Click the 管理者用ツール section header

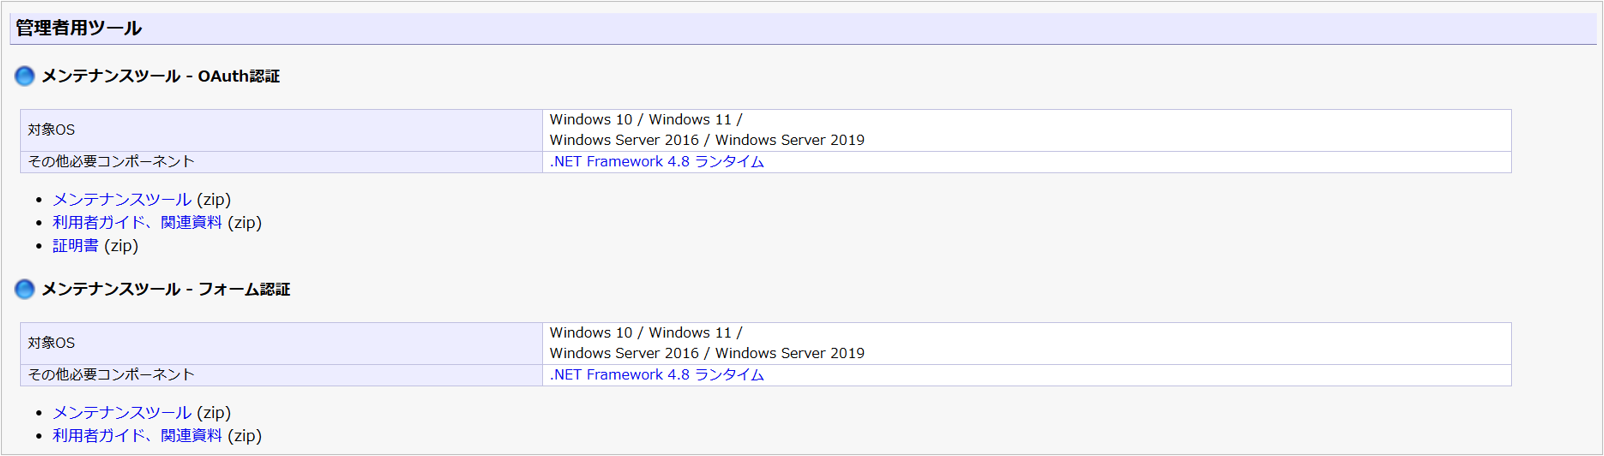[78, 28]
